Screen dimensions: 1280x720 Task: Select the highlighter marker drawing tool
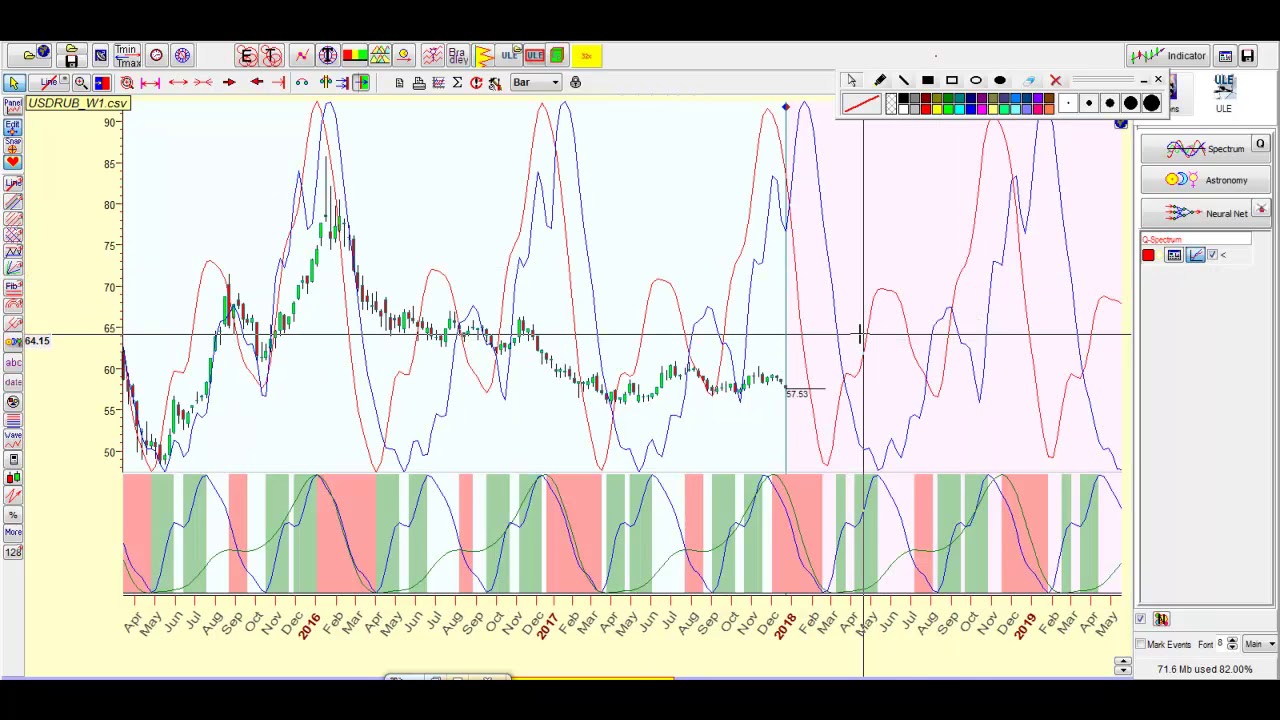[x=880, y=80]
